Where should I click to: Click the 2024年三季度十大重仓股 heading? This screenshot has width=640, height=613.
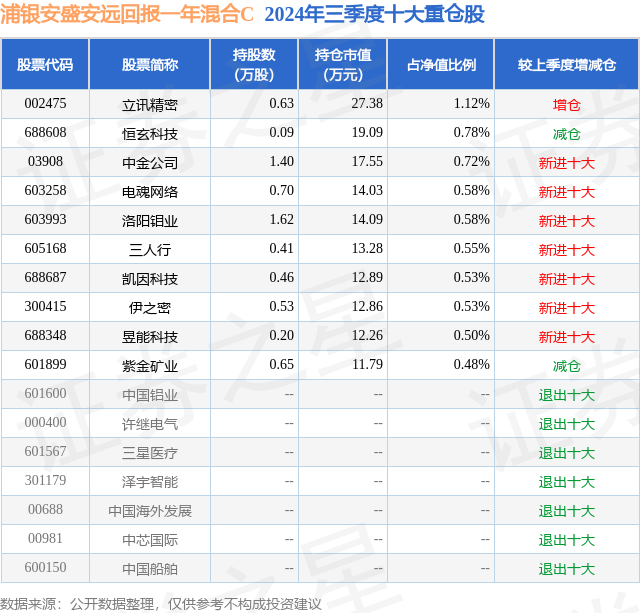click(374, 14)
